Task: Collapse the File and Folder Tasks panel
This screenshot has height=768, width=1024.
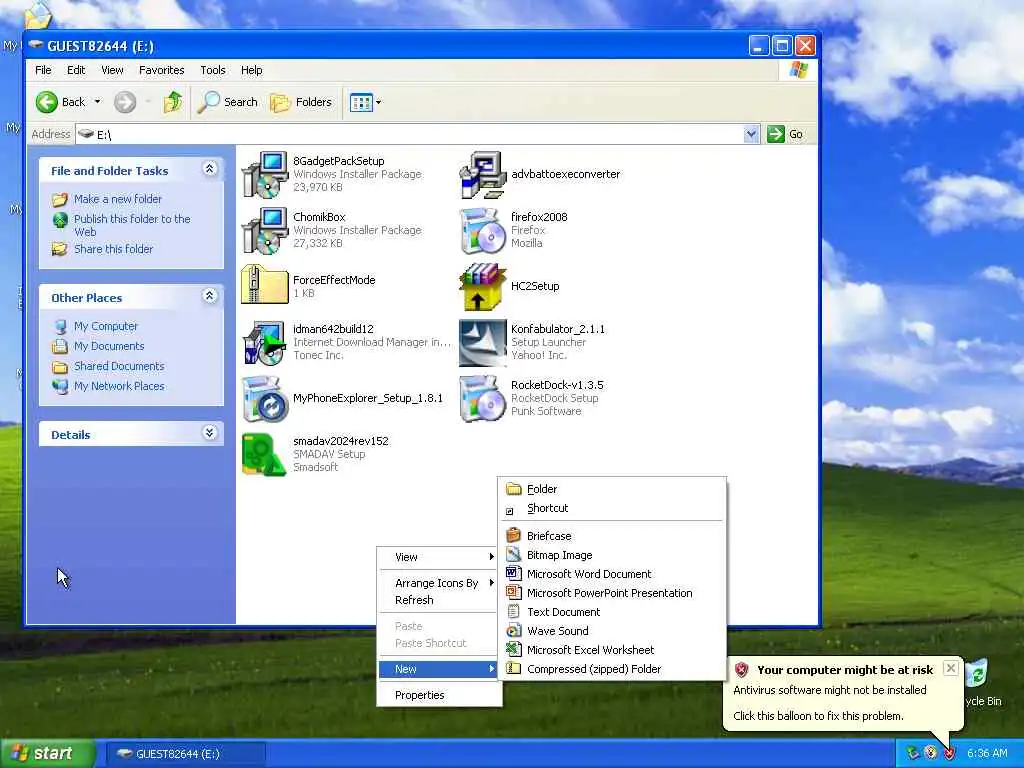Action: tap(210, 169)
